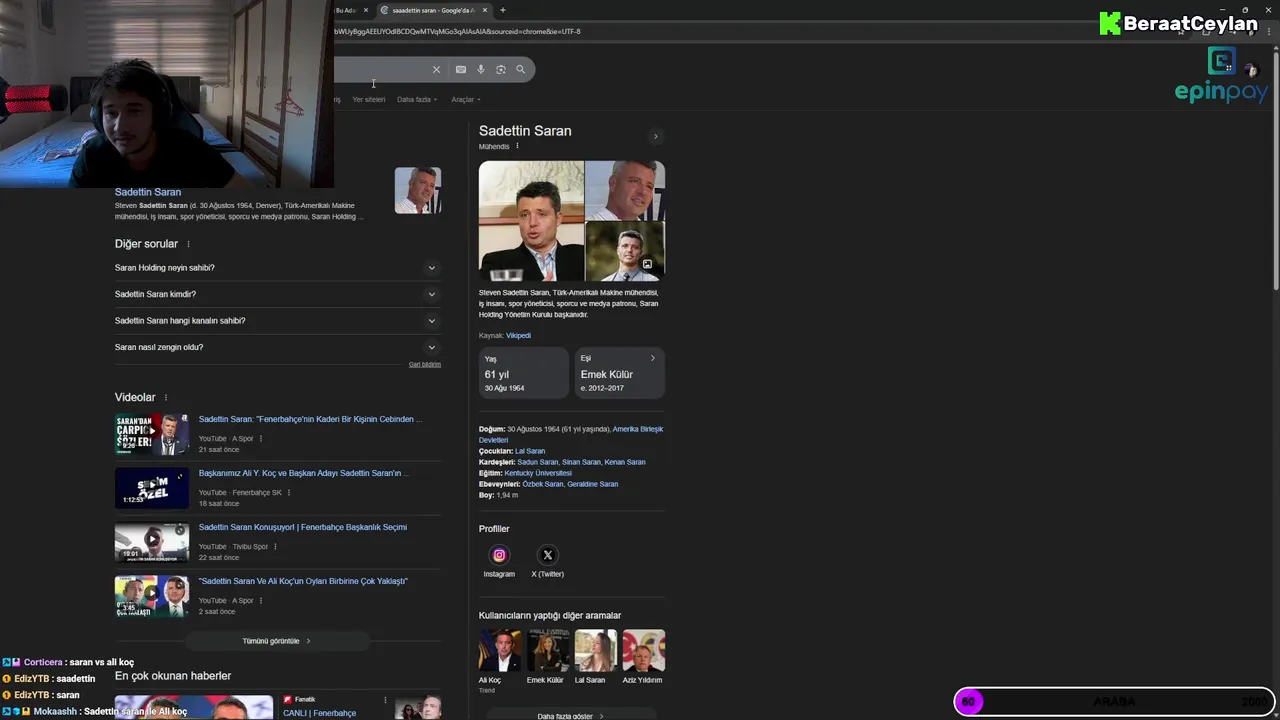Screen dimensions: 1280x720
Task: Click the browser address bar URL
Action: click(x=457, y=31)
